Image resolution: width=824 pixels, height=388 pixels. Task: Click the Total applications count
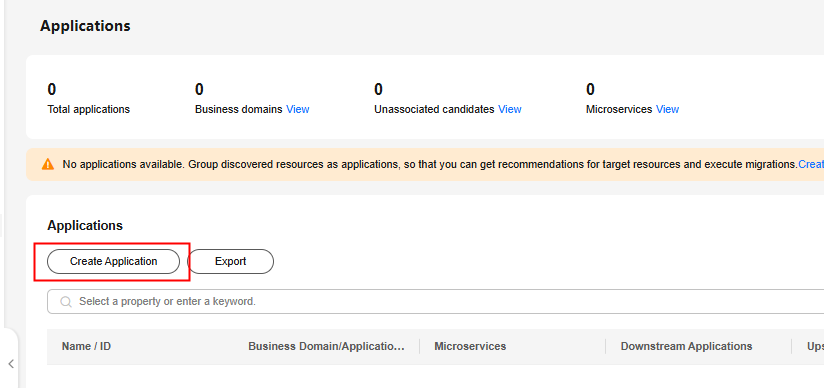point(52,90)
